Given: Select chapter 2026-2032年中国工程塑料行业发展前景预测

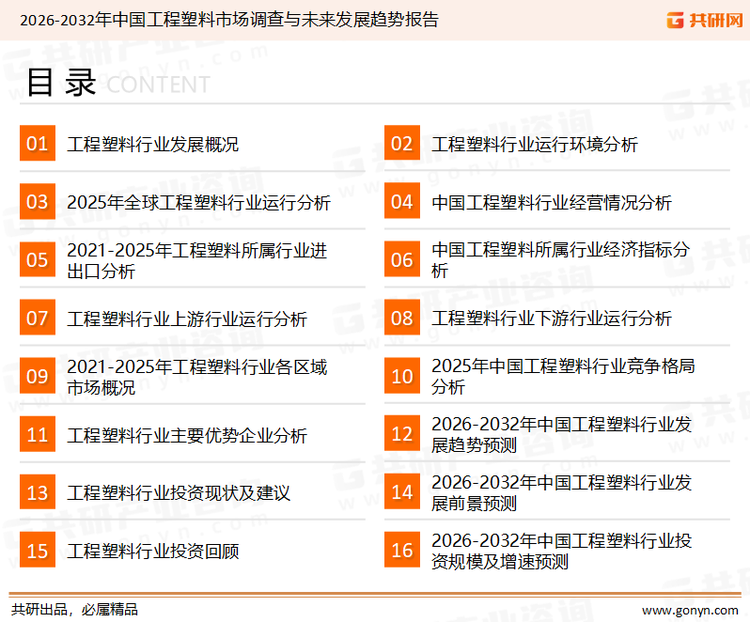Looking at the screenshot, I should pos(562,492).
